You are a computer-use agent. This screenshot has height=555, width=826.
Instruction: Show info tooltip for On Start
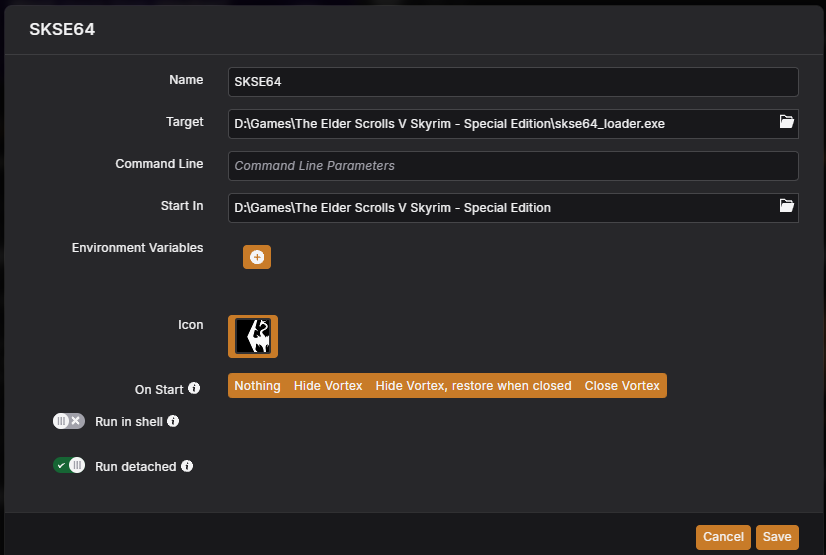194,388
